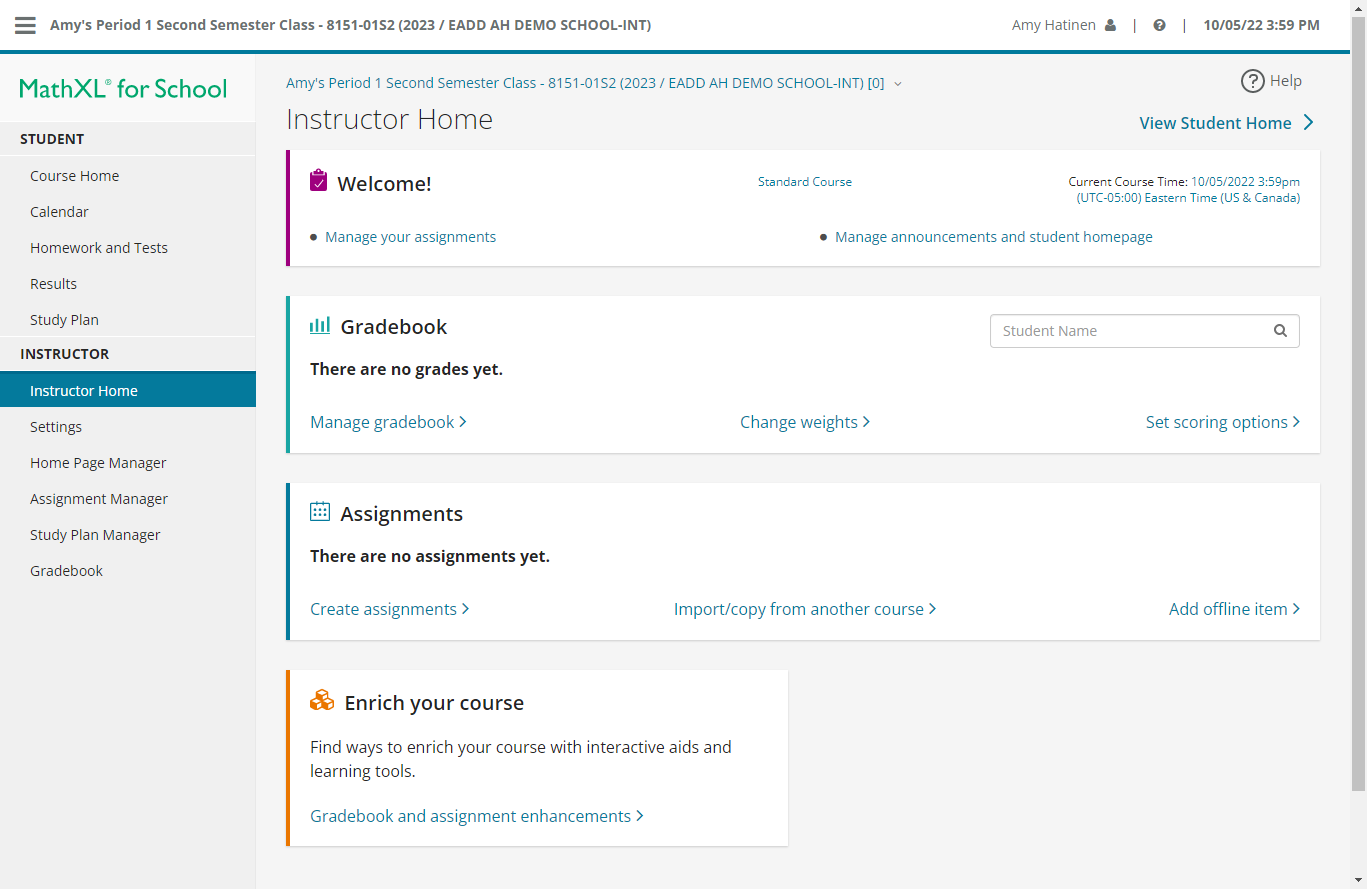The height and width of the screenshot is (889, 1367).
Task: Expand Set scoring options via its chevron
Action: click(x=1296, y=421)
